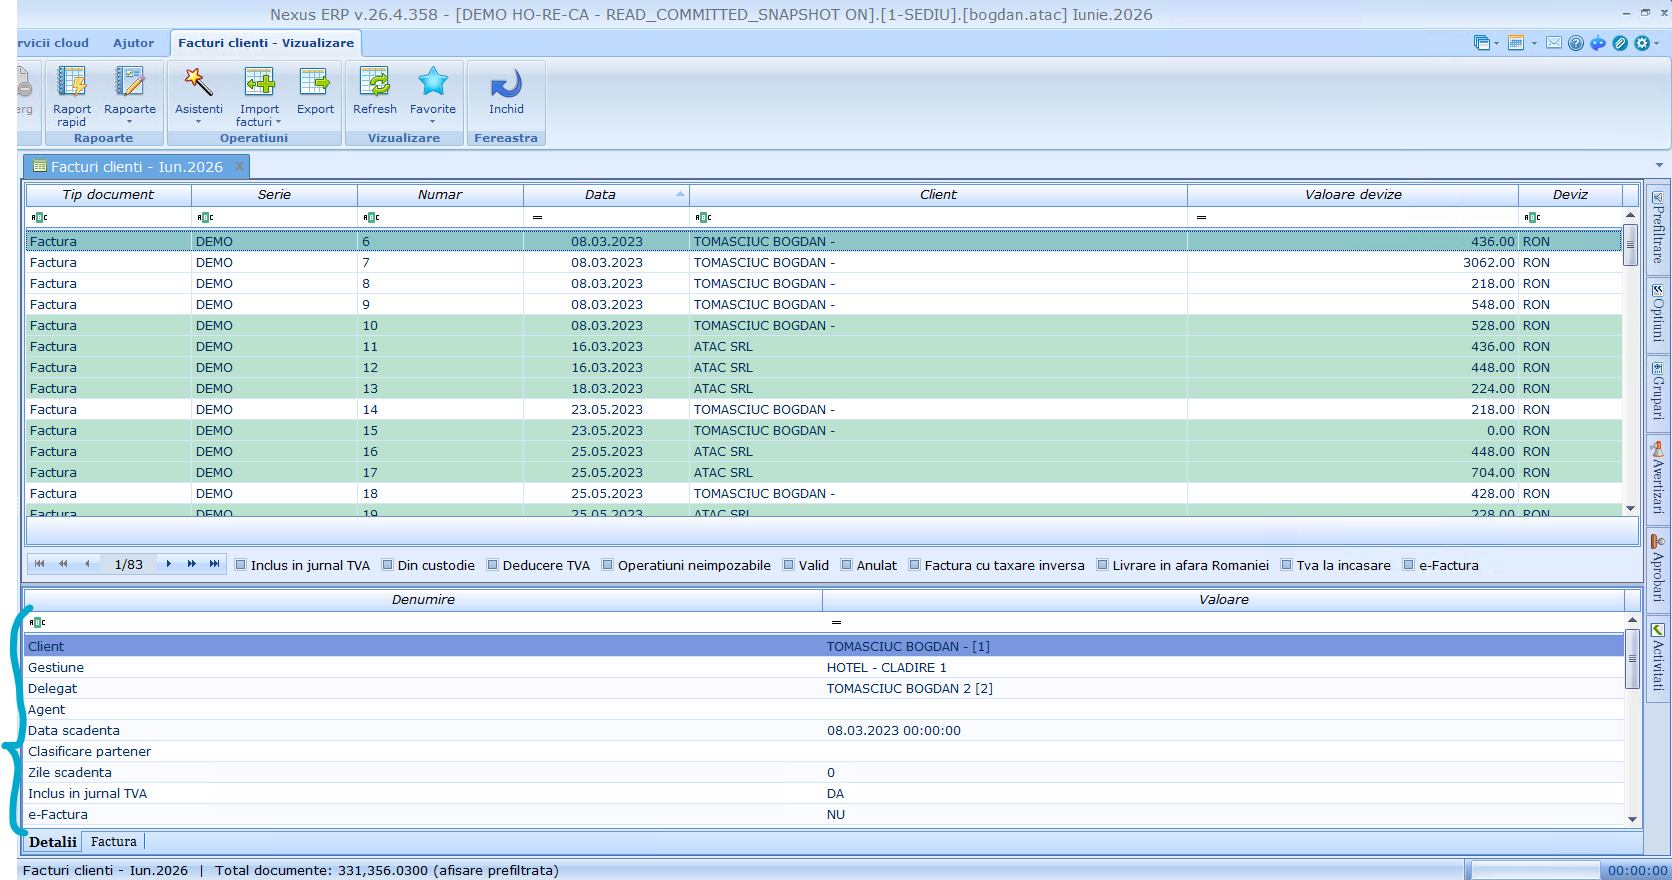This screenshot has width=1672, height=880.
Task: Click the Export icon
Action: [x=315, y=82]
